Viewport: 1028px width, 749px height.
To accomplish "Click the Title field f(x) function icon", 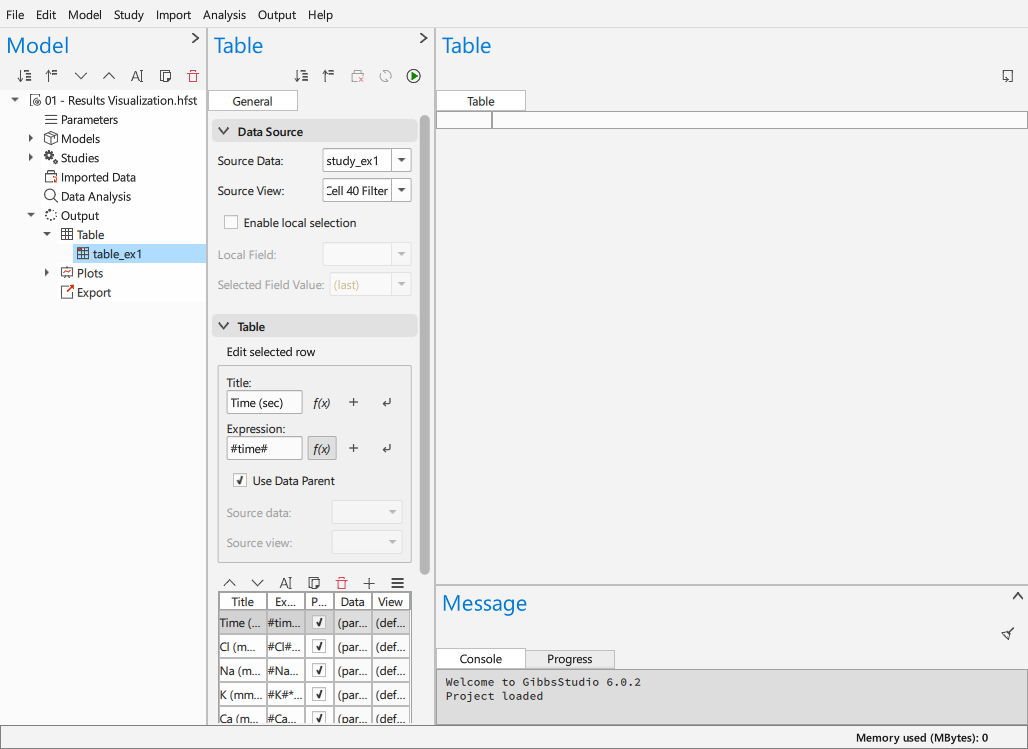I will pyautogui.click(x=321, y=403).
